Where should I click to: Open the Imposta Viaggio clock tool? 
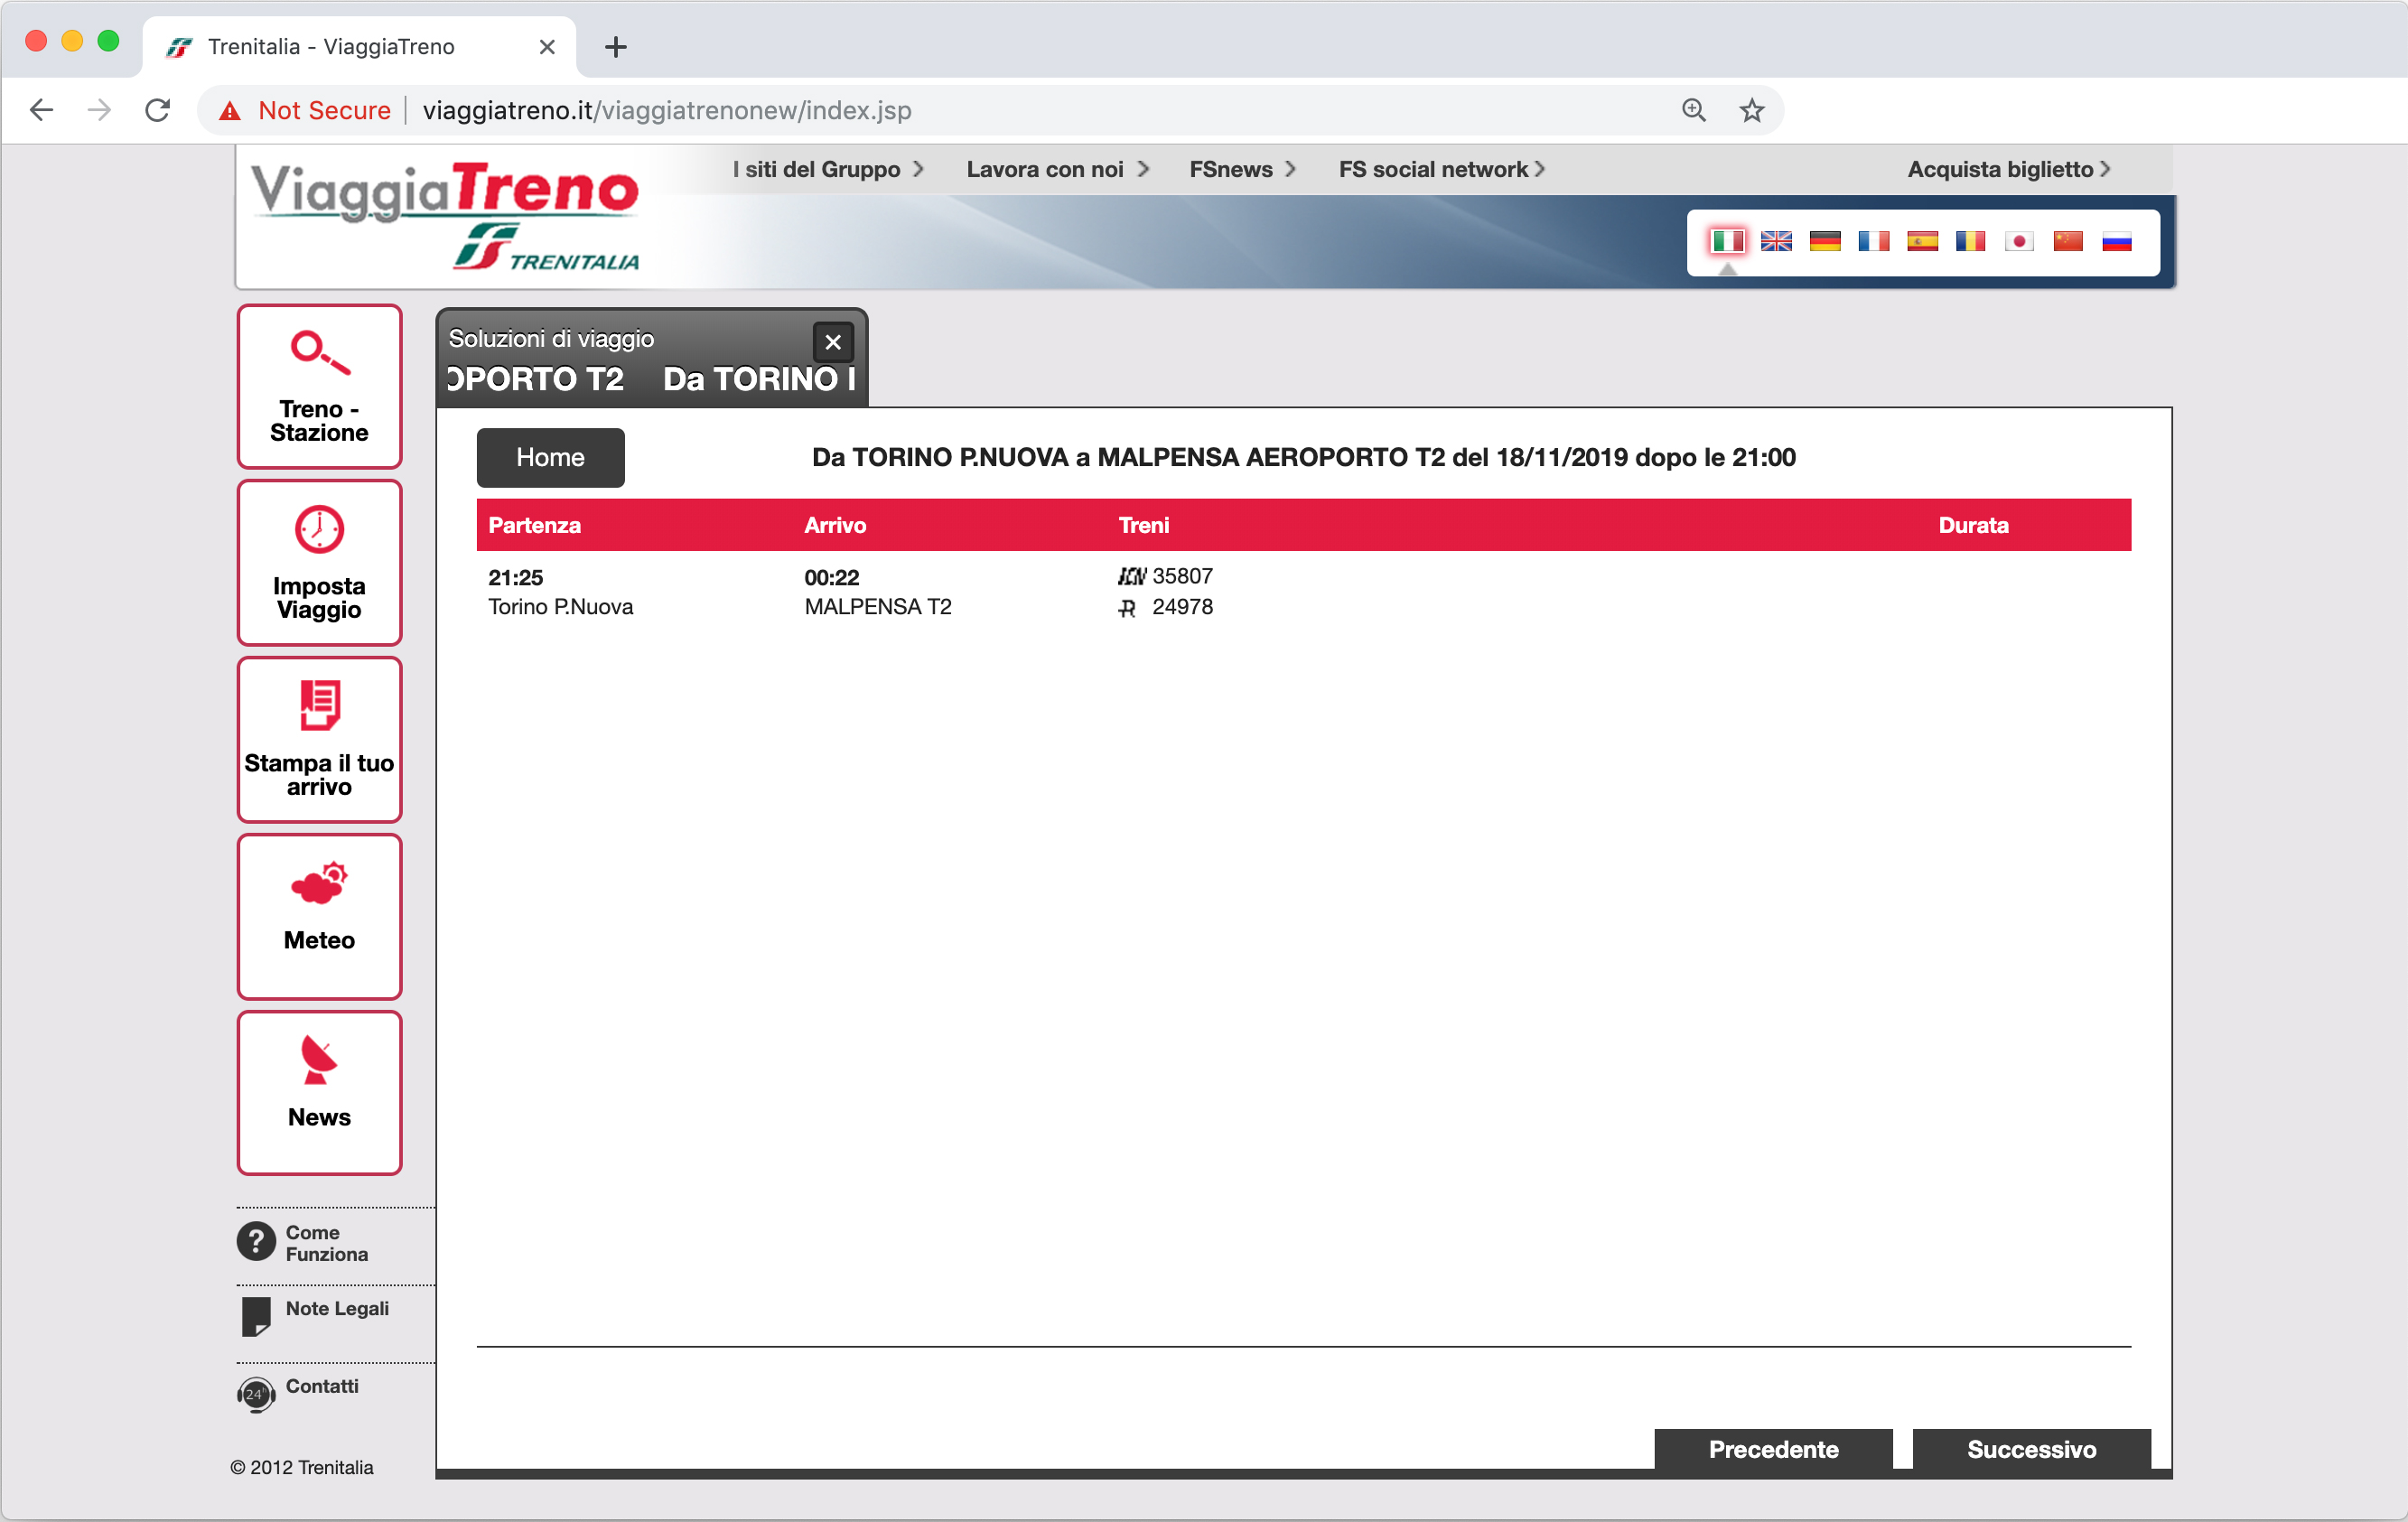coord(318,561)
